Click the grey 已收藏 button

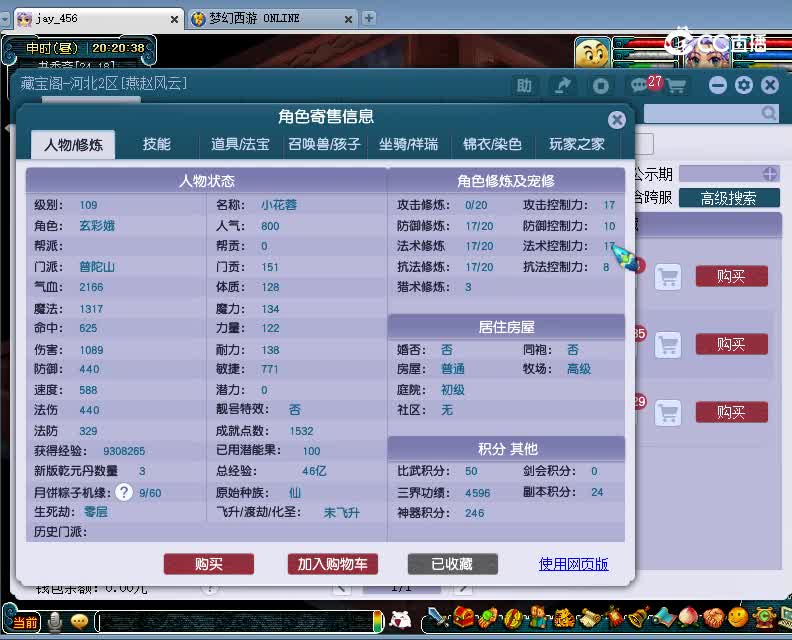[x=453, y=564]
